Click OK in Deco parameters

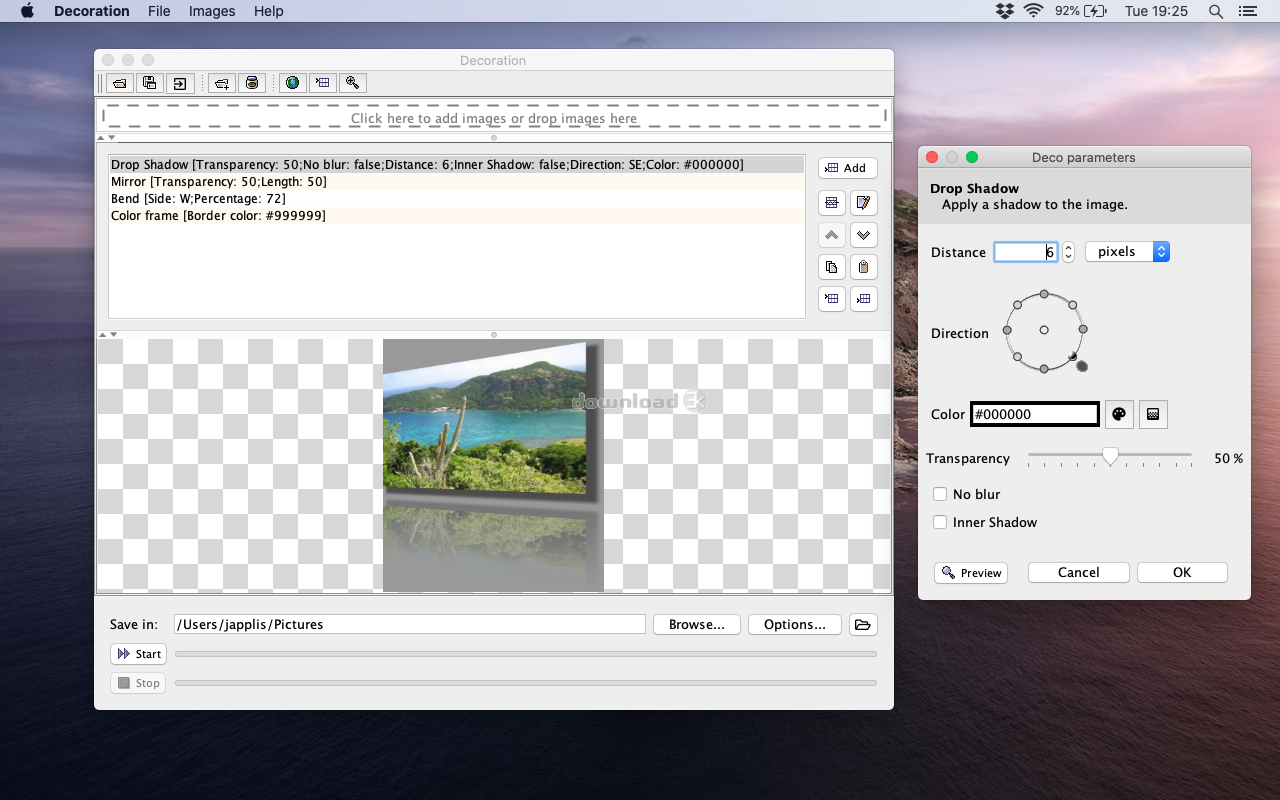pyautogui.click(x=1182, y=572)
